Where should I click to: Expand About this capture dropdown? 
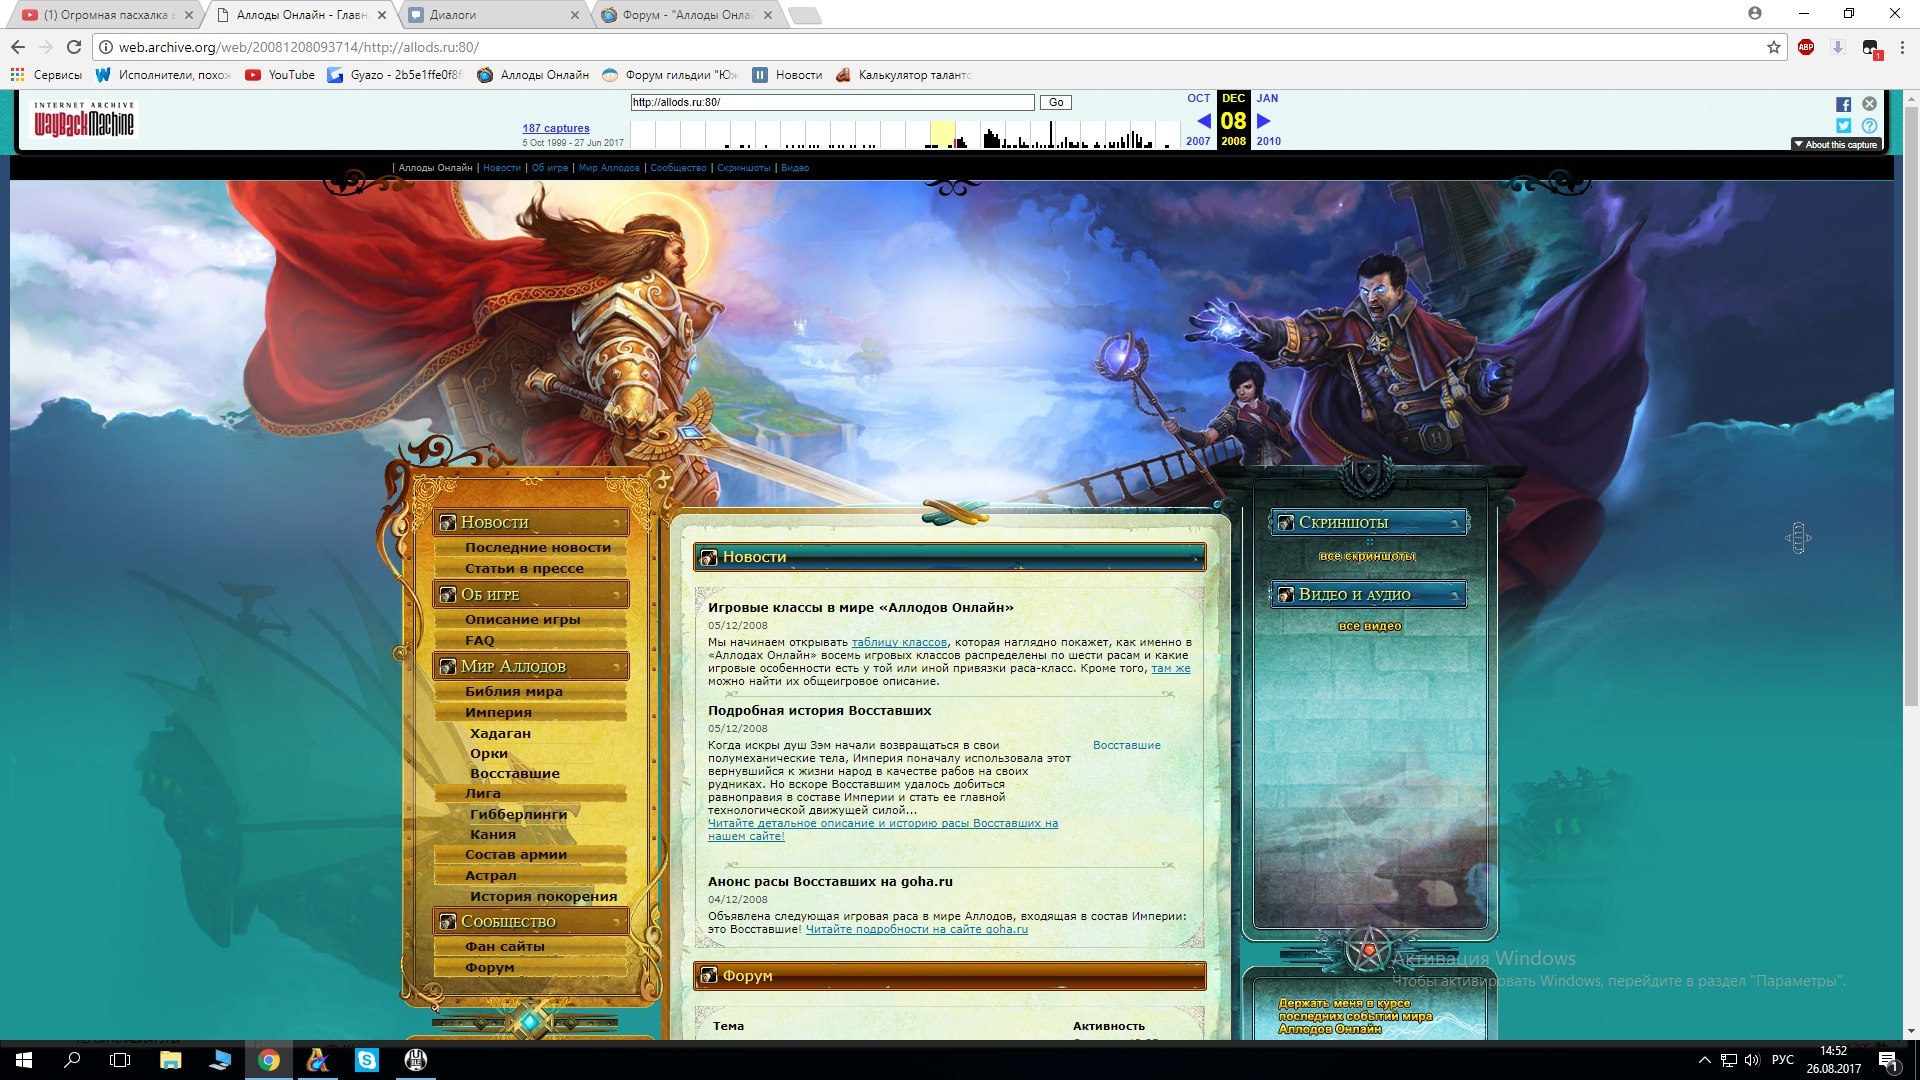click(x=1836, y=145)
